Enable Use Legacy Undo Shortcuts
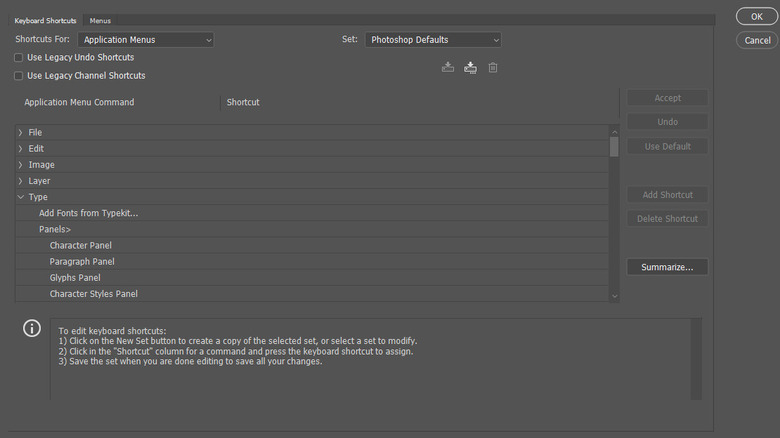This screenshot has width=780, height=438. [x=19, y=58]
